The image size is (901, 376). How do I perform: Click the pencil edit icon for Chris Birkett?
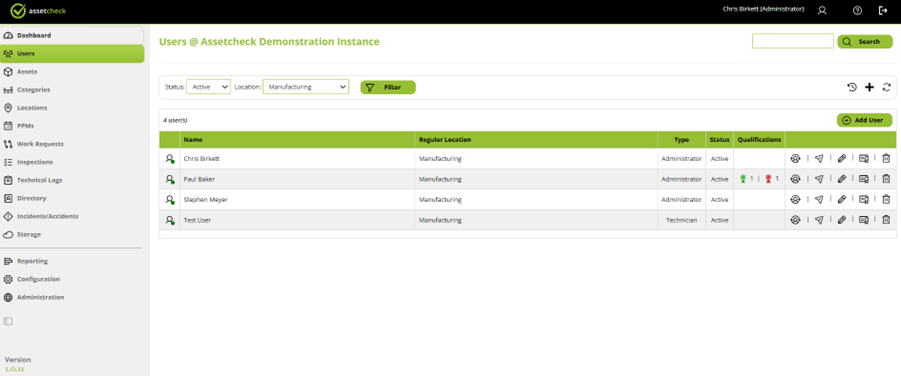tap(842, 158)
